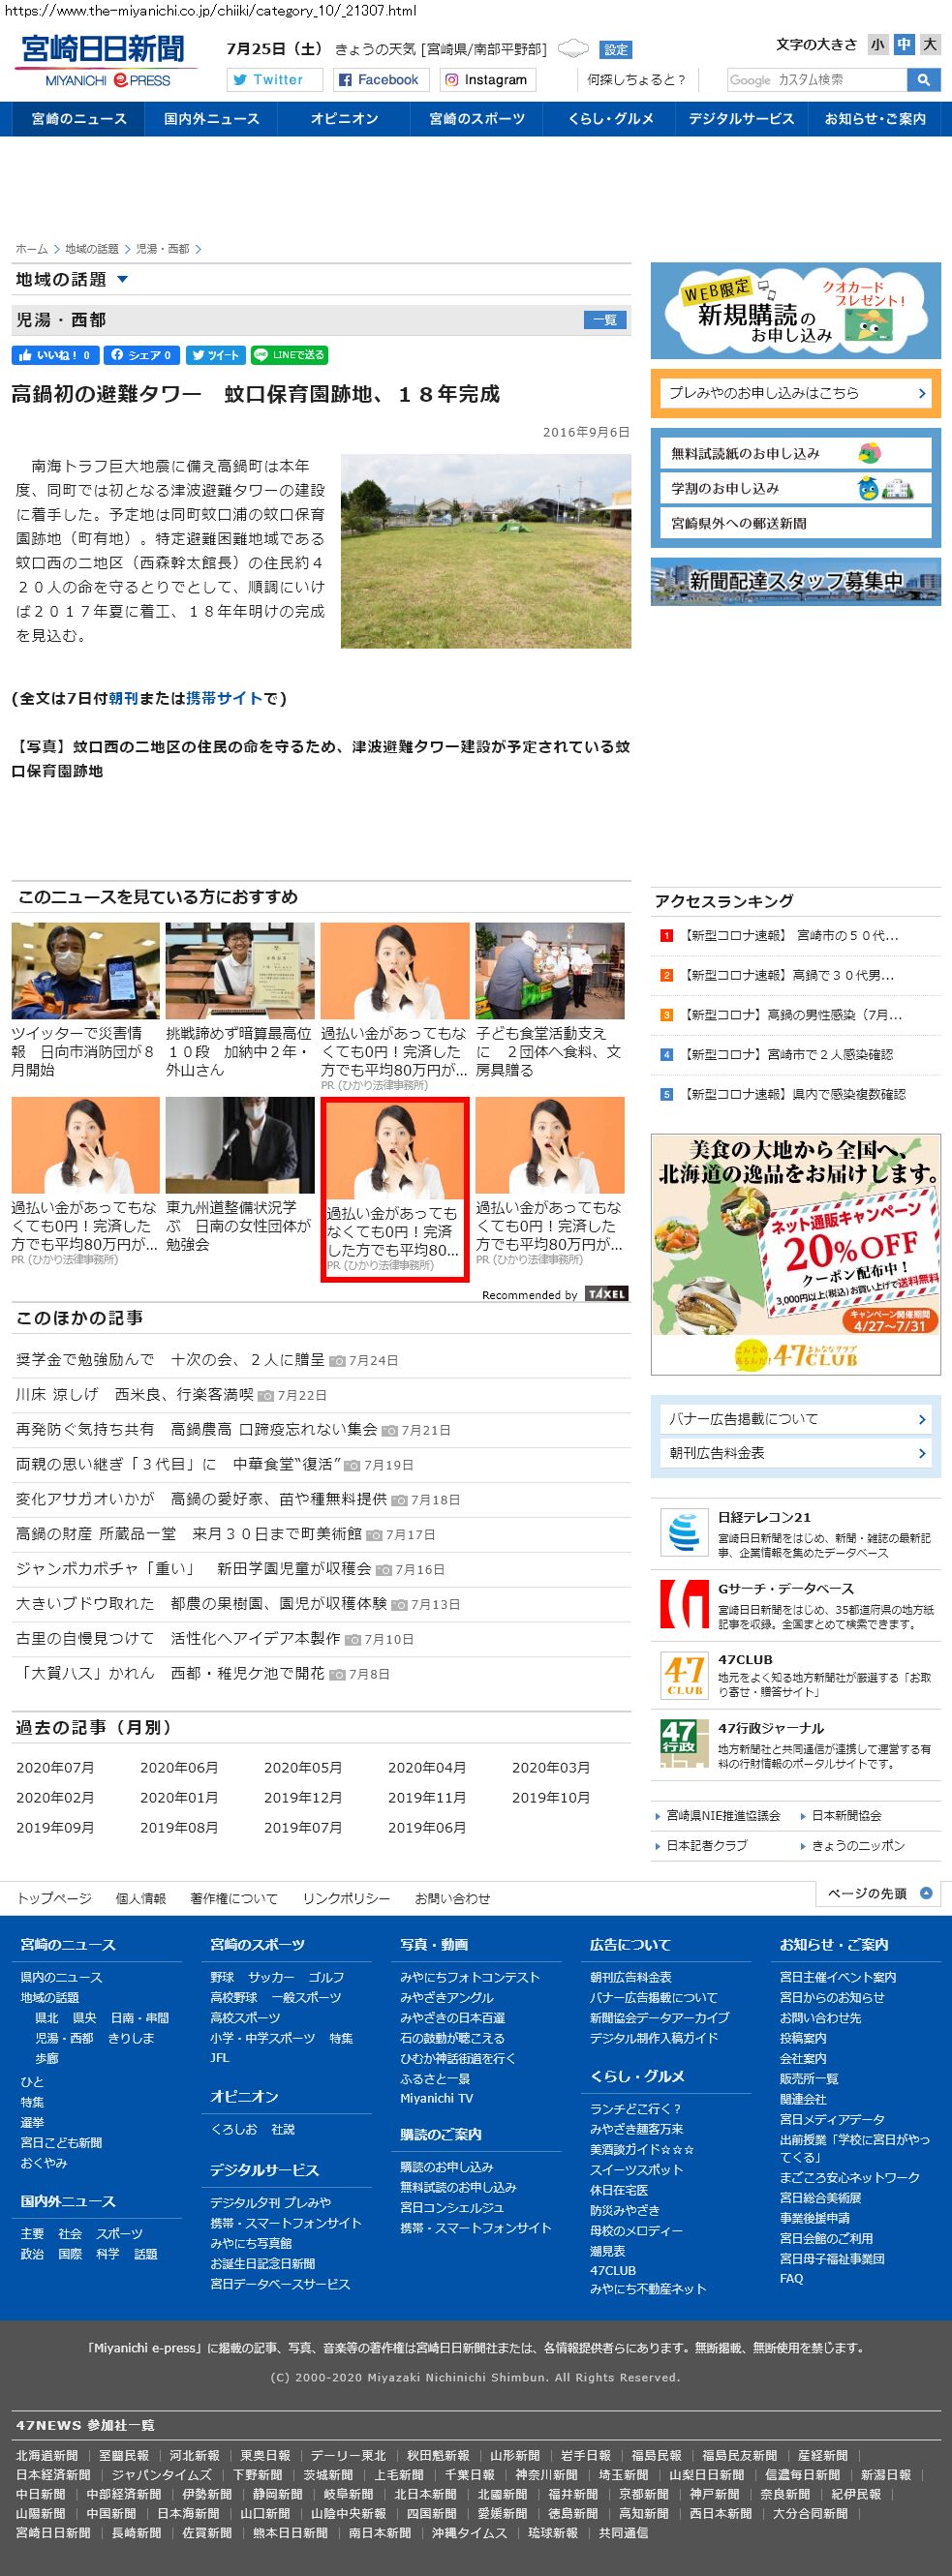Set text size to 大
Image resolution: width=952 pixels, height=2576 pixels.
coord(929,44)
